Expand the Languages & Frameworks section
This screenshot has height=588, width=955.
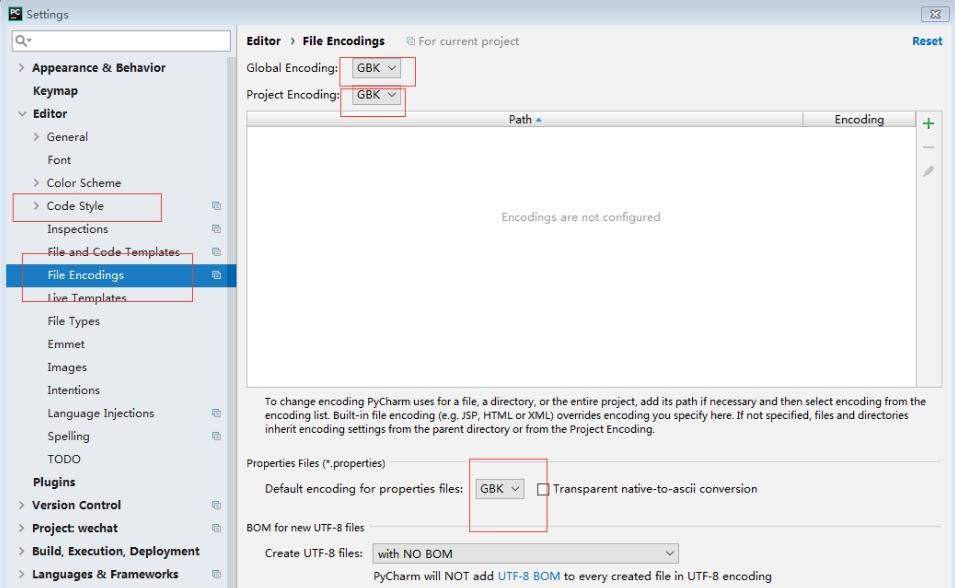(21, 574)
